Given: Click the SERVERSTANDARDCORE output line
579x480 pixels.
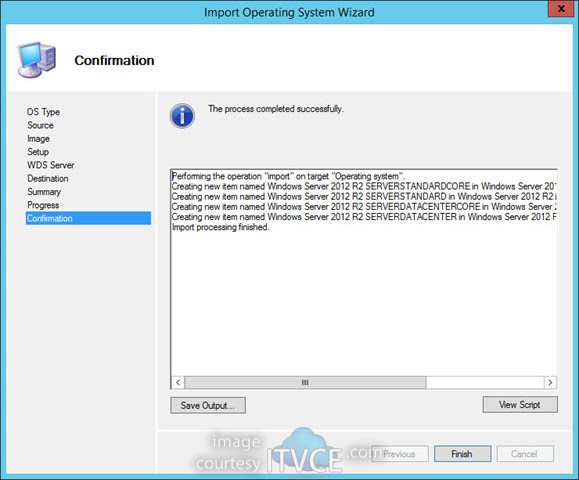Looking at the screenshot, I should [364, 186].
